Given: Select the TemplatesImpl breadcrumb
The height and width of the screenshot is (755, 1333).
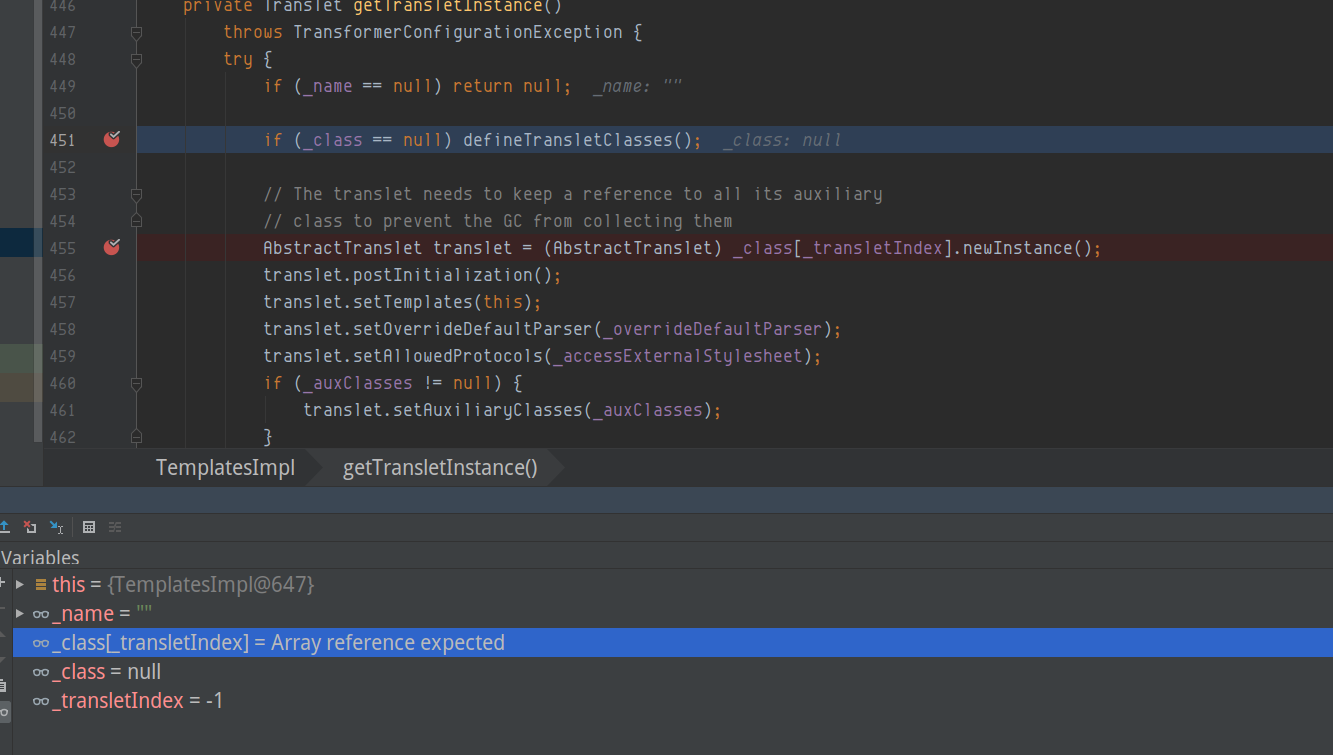Looking at the screenshot, I should click(225, 468).
